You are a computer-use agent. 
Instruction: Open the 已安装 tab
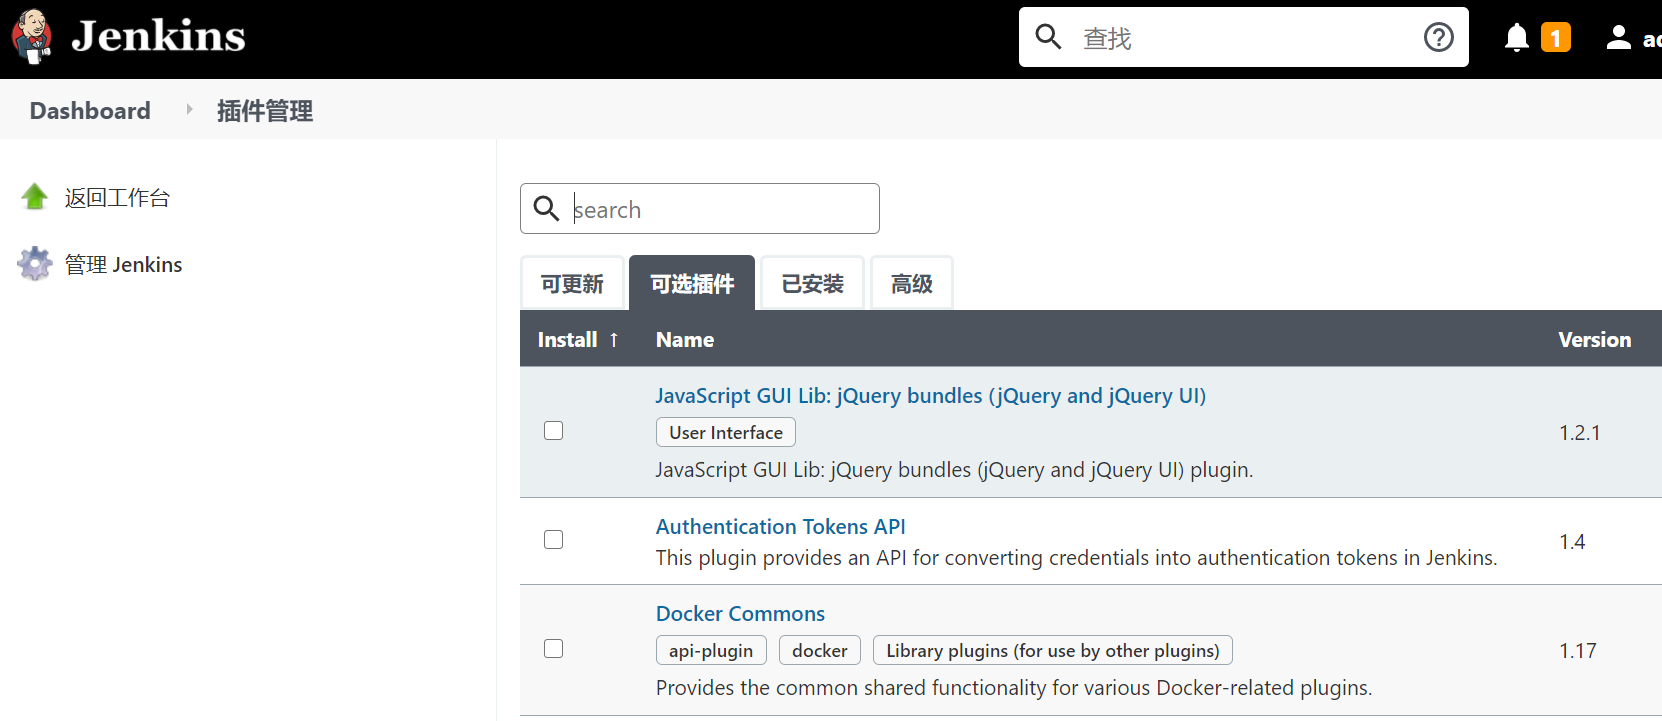812,284
